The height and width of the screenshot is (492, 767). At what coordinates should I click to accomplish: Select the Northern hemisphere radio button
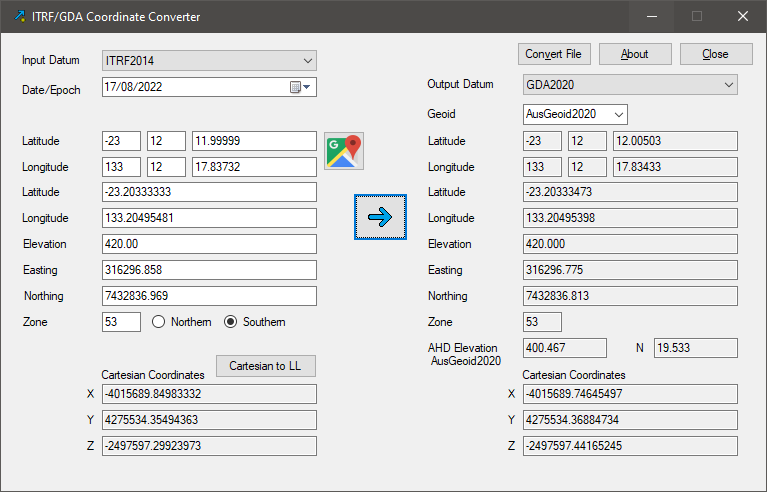tap(158, 322)
